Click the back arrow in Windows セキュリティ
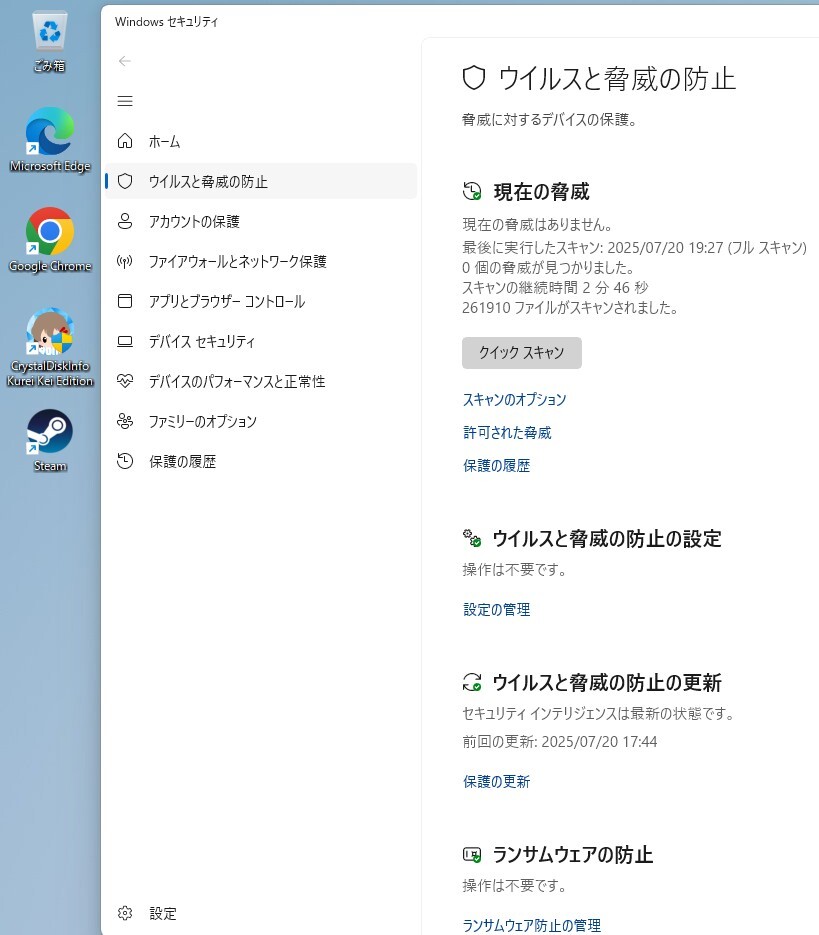Image resolution: width=819 pixels, height=935 pixels. tap(125, 61)
